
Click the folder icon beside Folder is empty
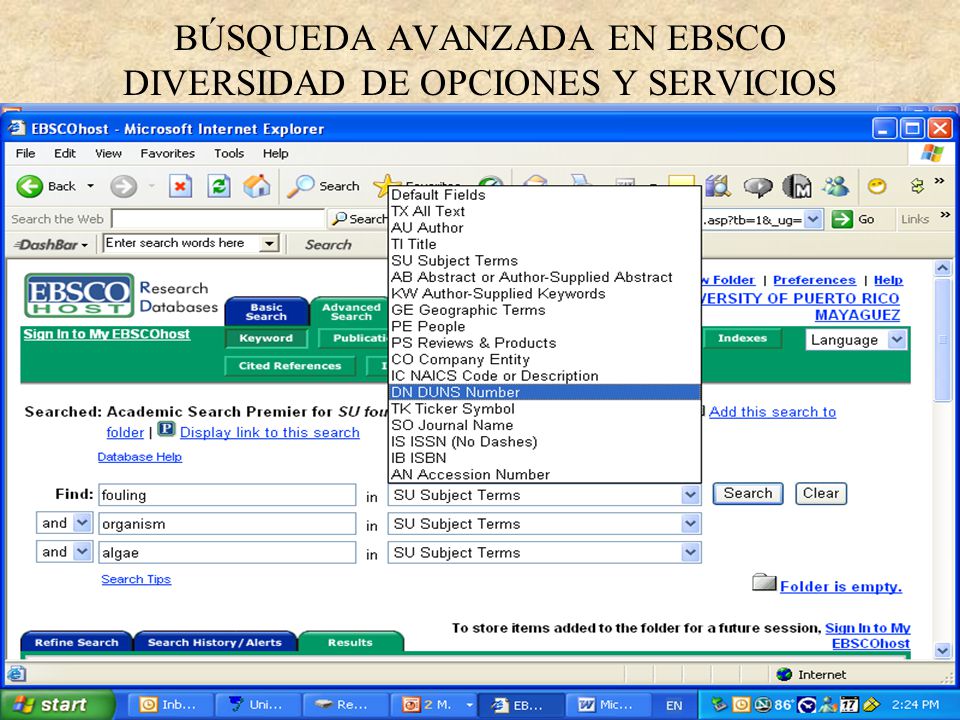pos(764,582)
